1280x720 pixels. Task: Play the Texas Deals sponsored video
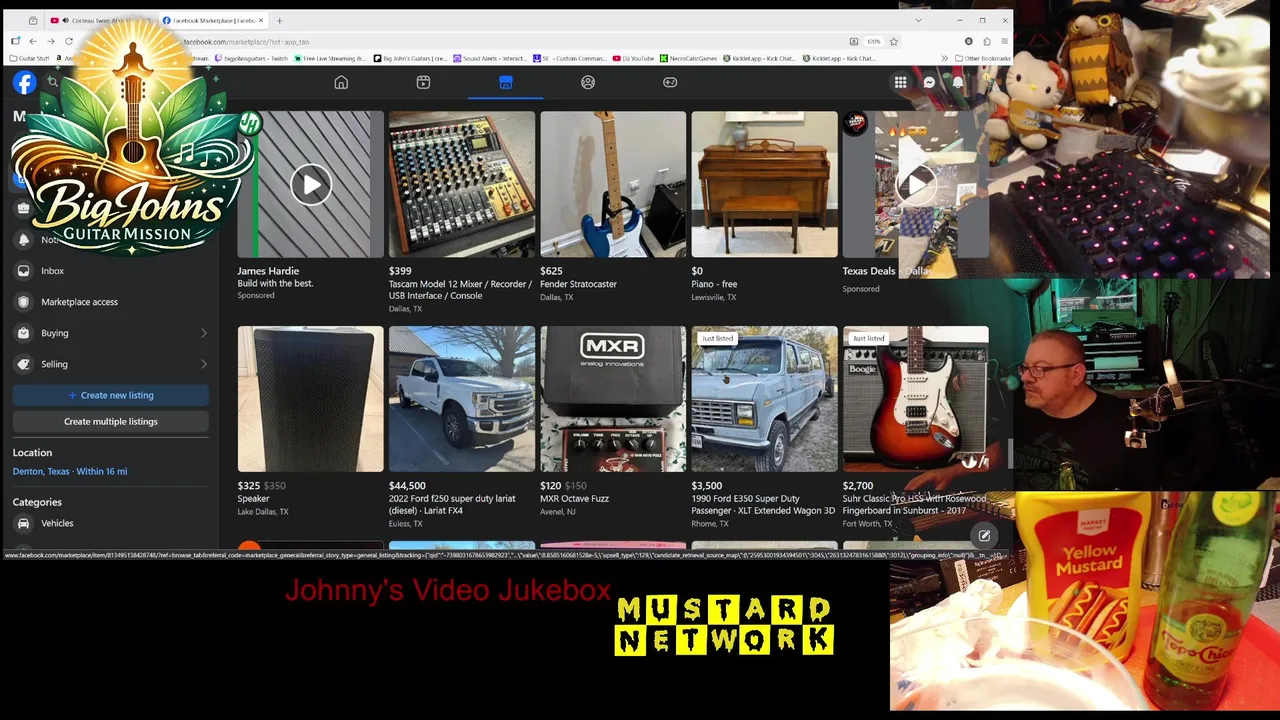(916, 184)
